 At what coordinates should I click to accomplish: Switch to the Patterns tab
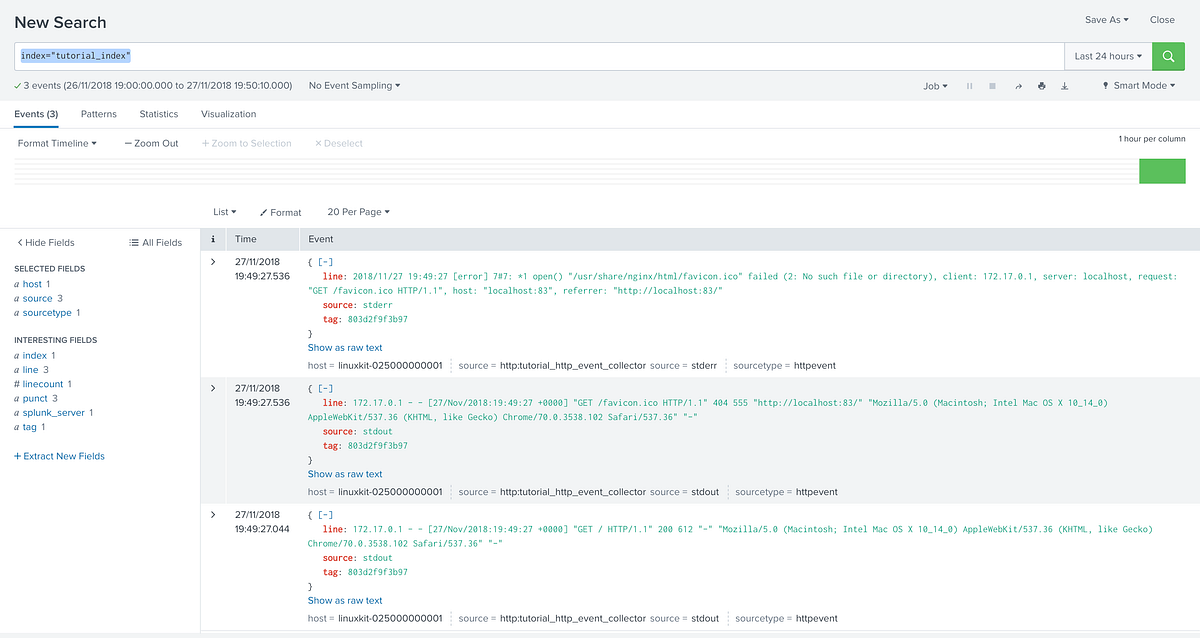[98, 114]
